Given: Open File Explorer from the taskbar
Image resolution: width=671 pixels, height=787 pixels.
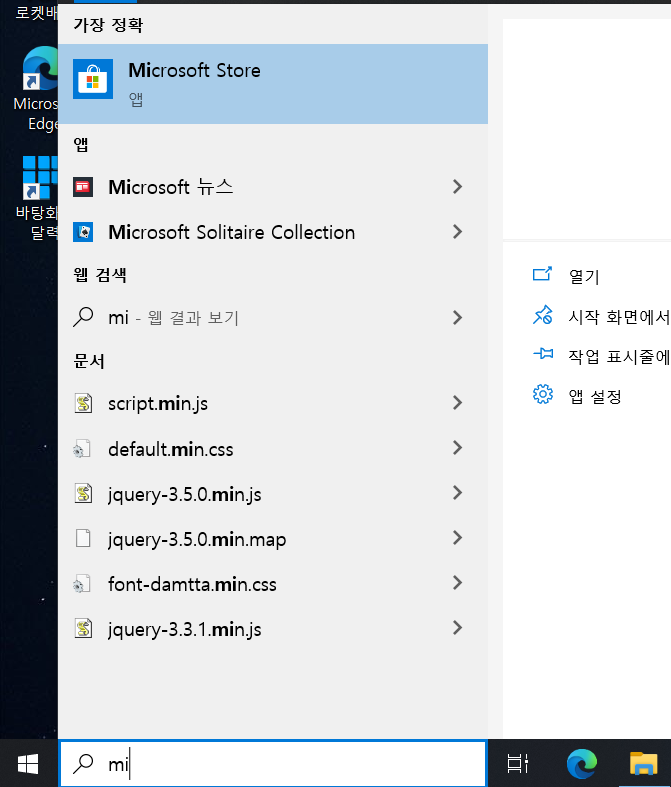Looking at the screenshot, I should coord(644,764).
